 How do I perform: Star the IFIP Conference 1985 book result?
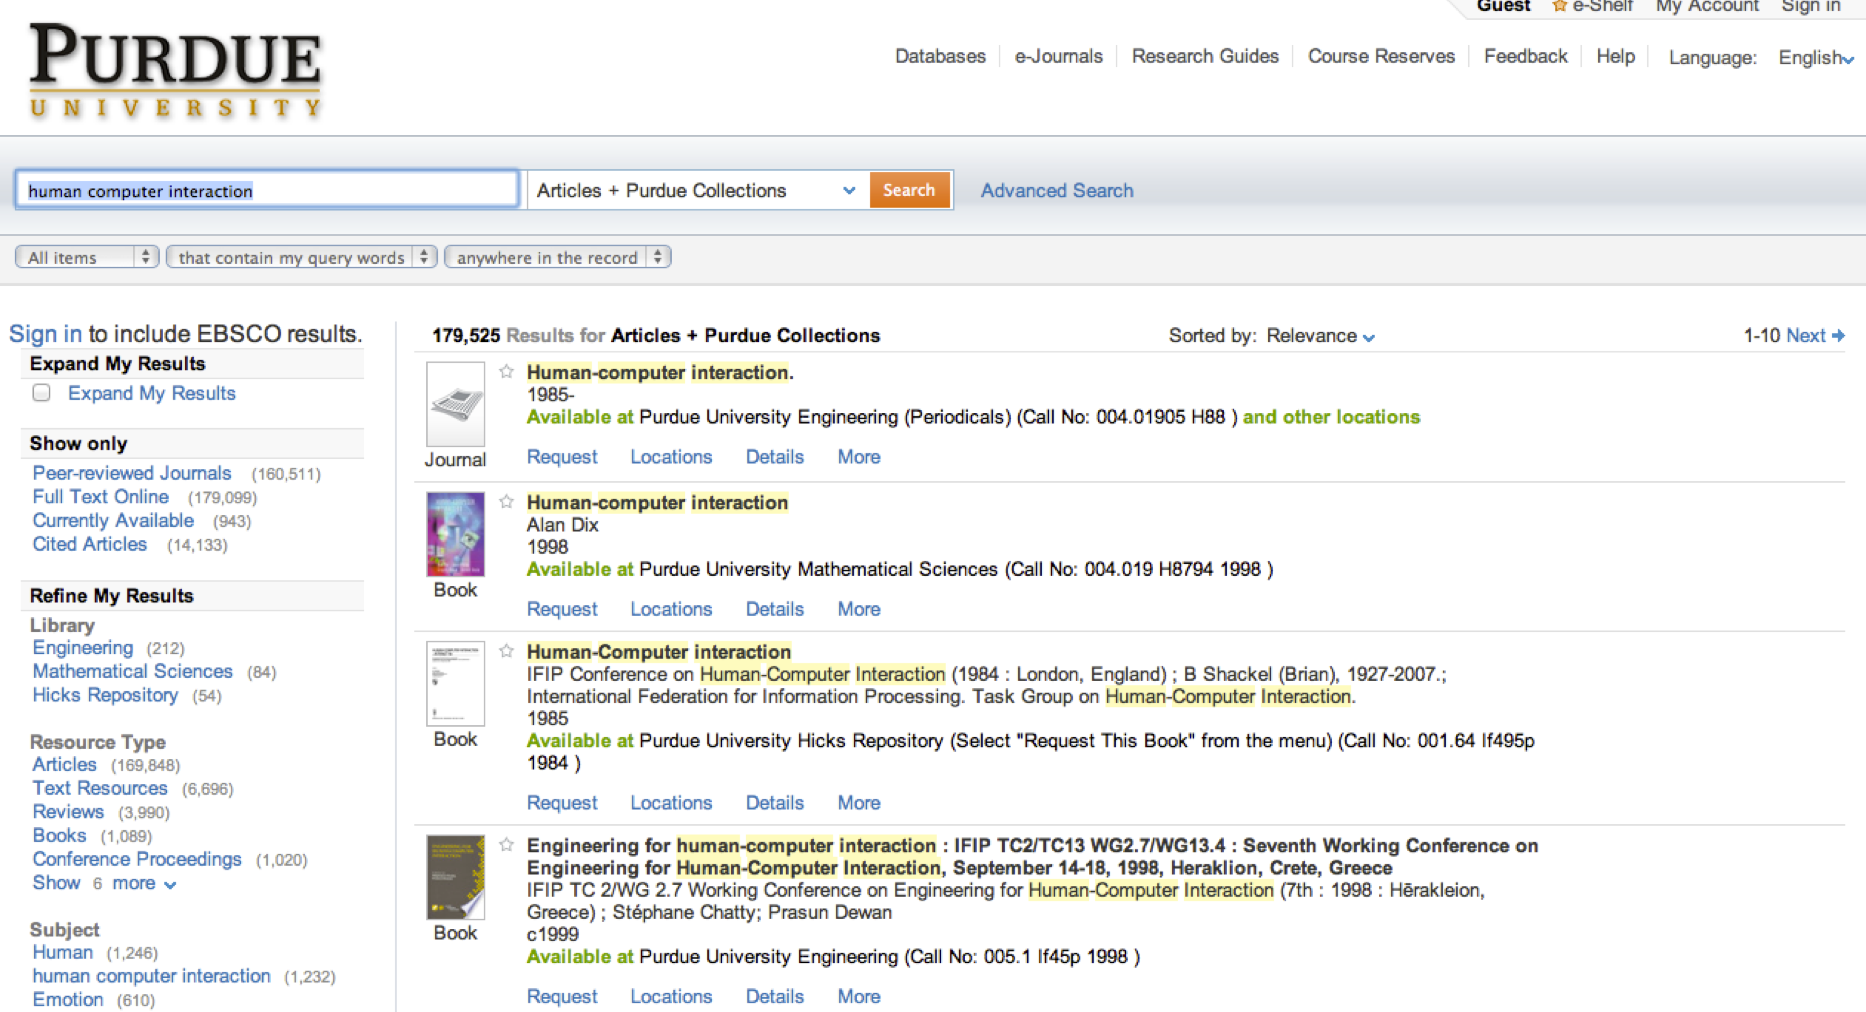(x=506, y=650)
